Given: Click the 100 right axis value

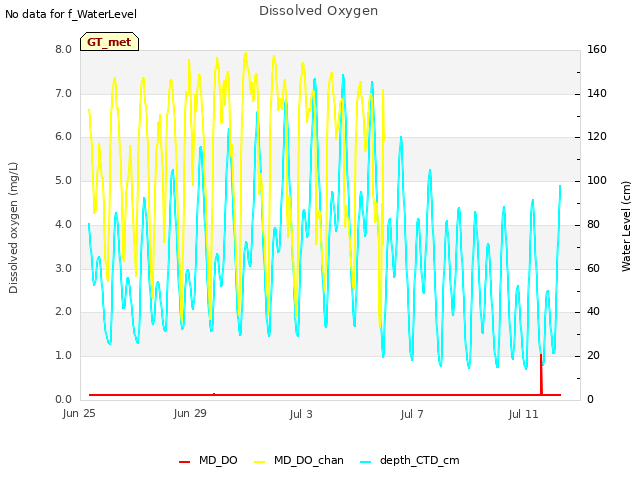Looking at the screenshot, I should point(597,180).
